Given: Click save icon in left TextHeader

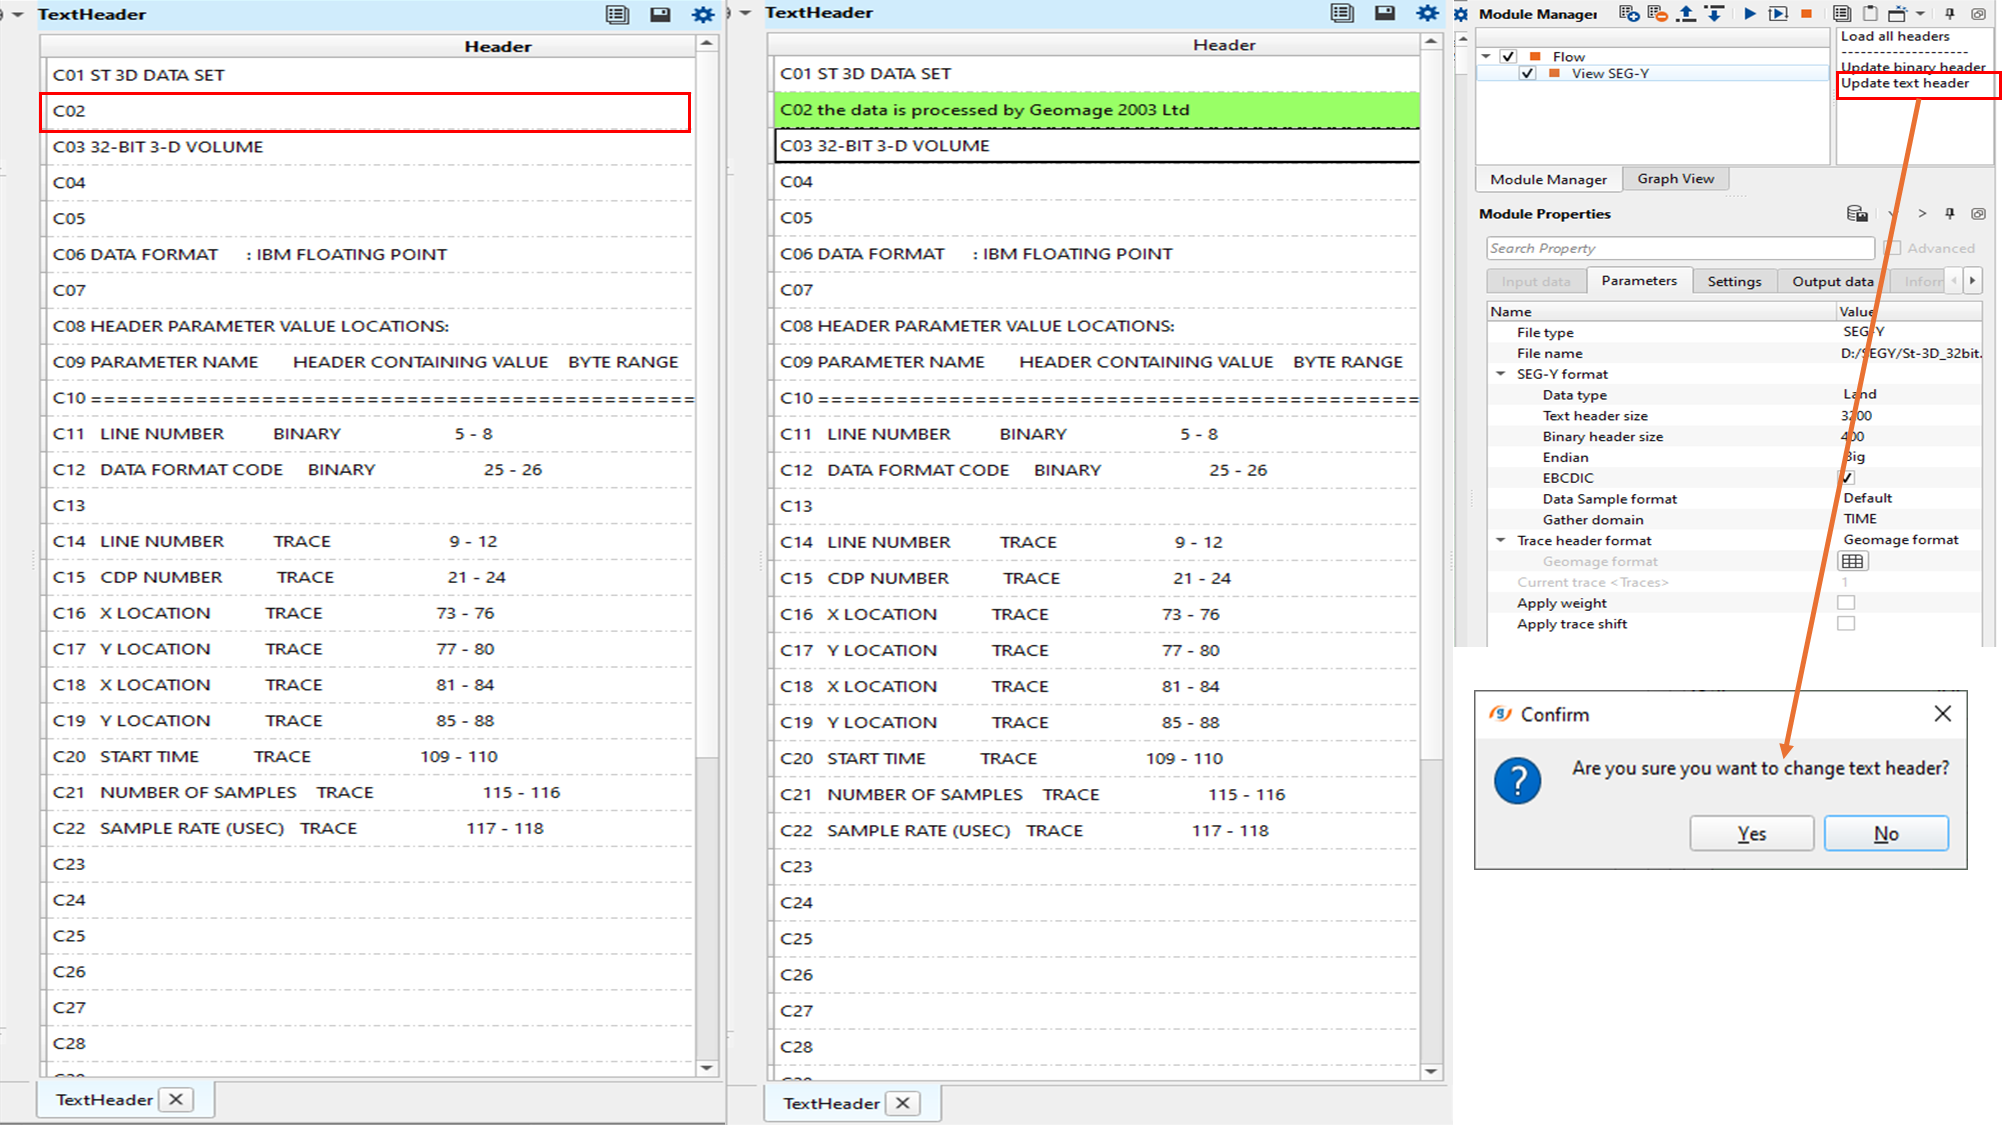Looking at the screenshot, I should (660, 15).
